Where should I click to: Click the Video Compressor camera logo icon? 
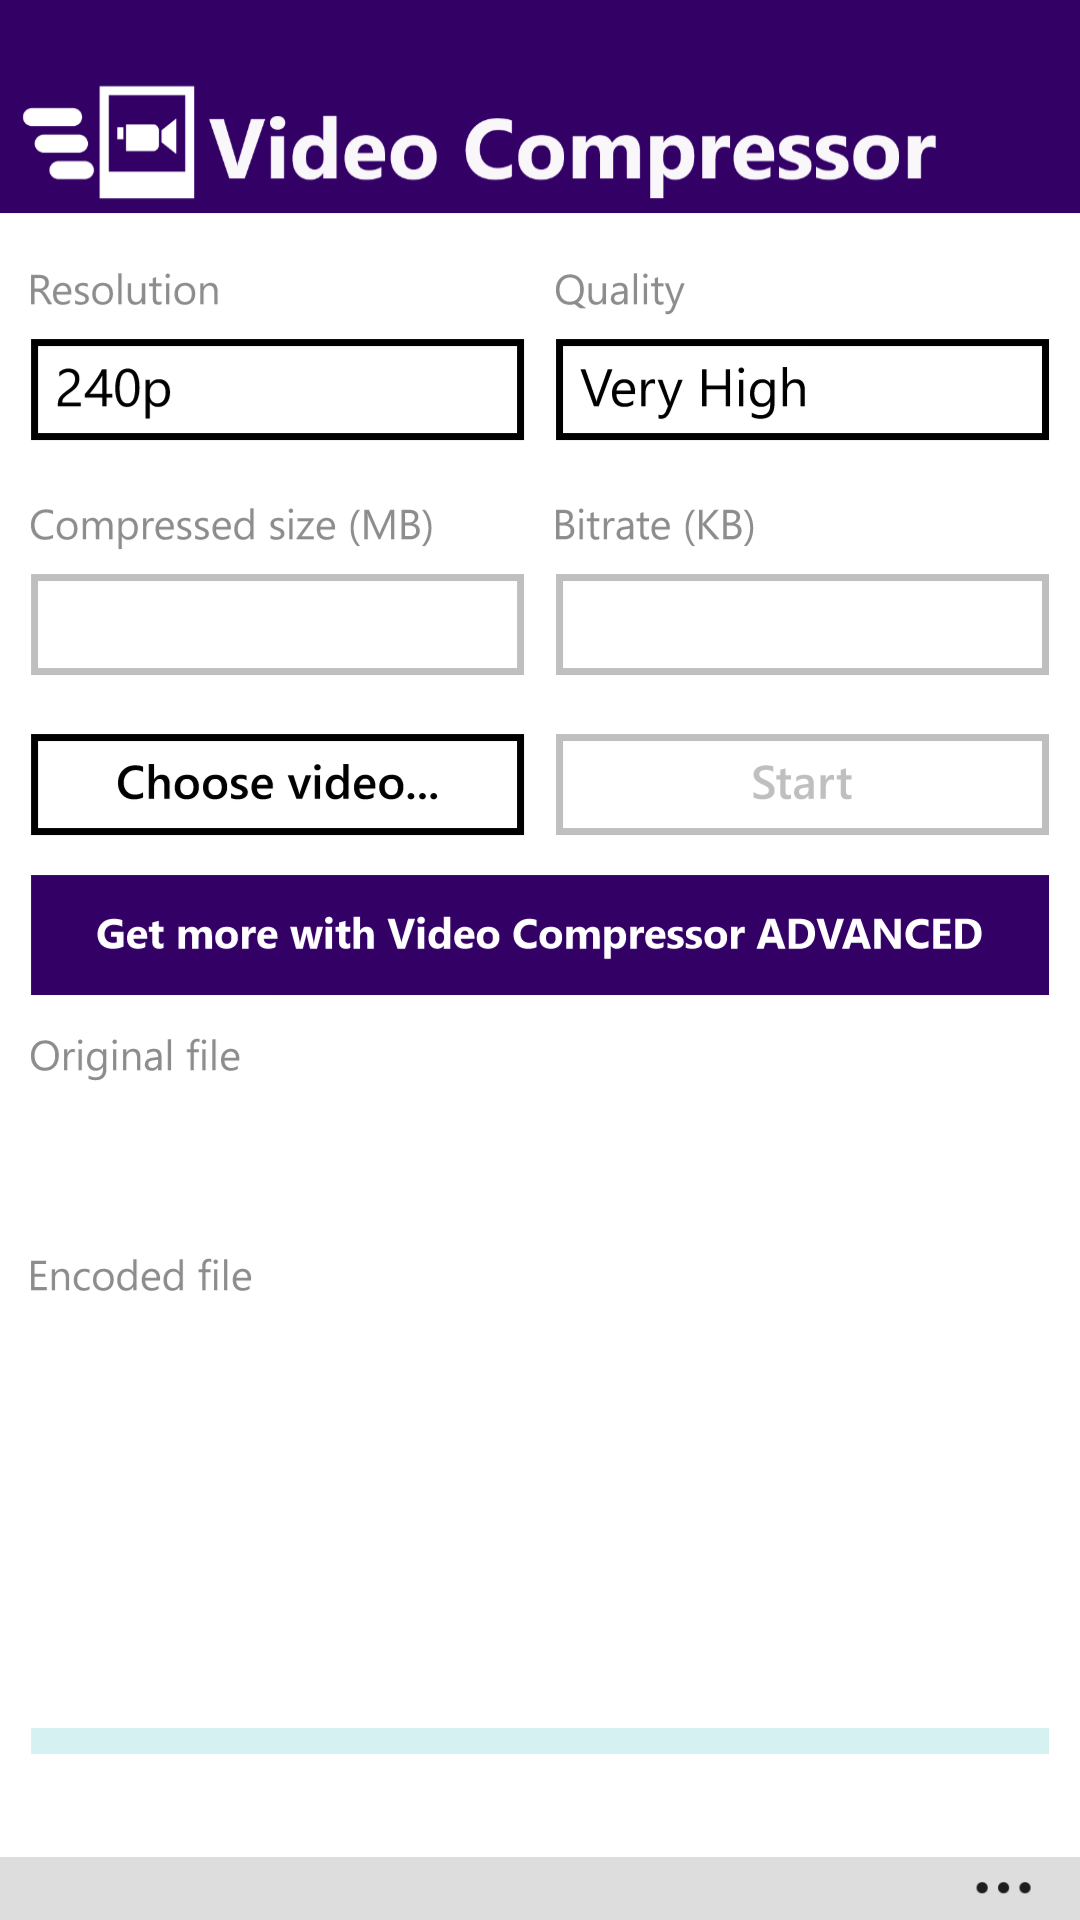coord(147,142)
